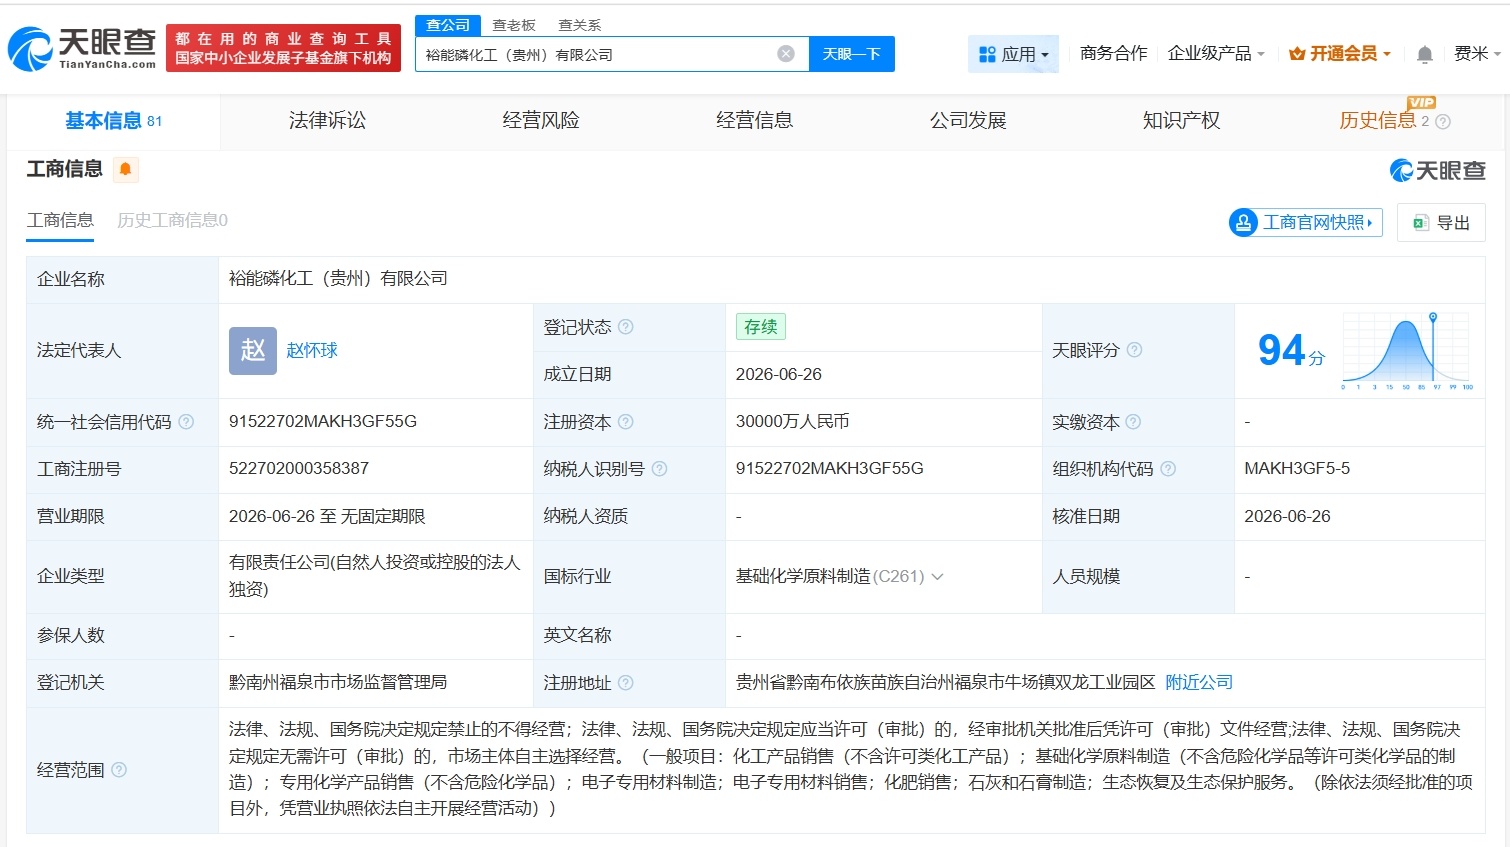The width and height of the screenshot is (1510, 847).
Task: Expand the 基础化学原料制造 industry chevron
Action: (x=938, y=577)
